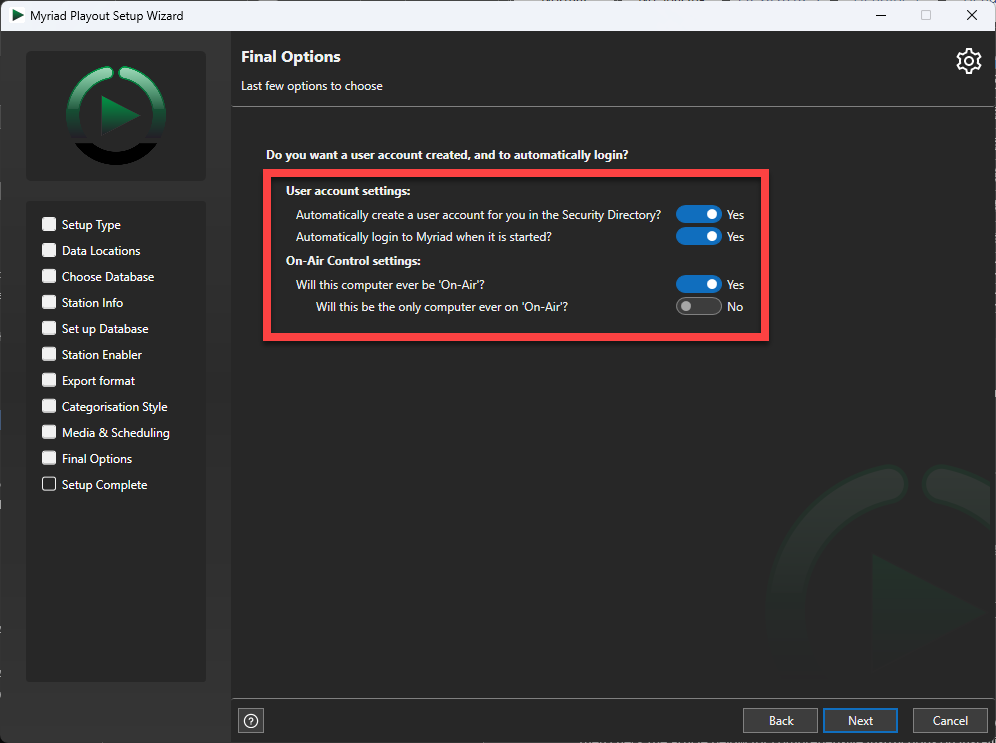Select the 'Station Info' step label
The image size is (996, 743).
click(x=92, y=303)
